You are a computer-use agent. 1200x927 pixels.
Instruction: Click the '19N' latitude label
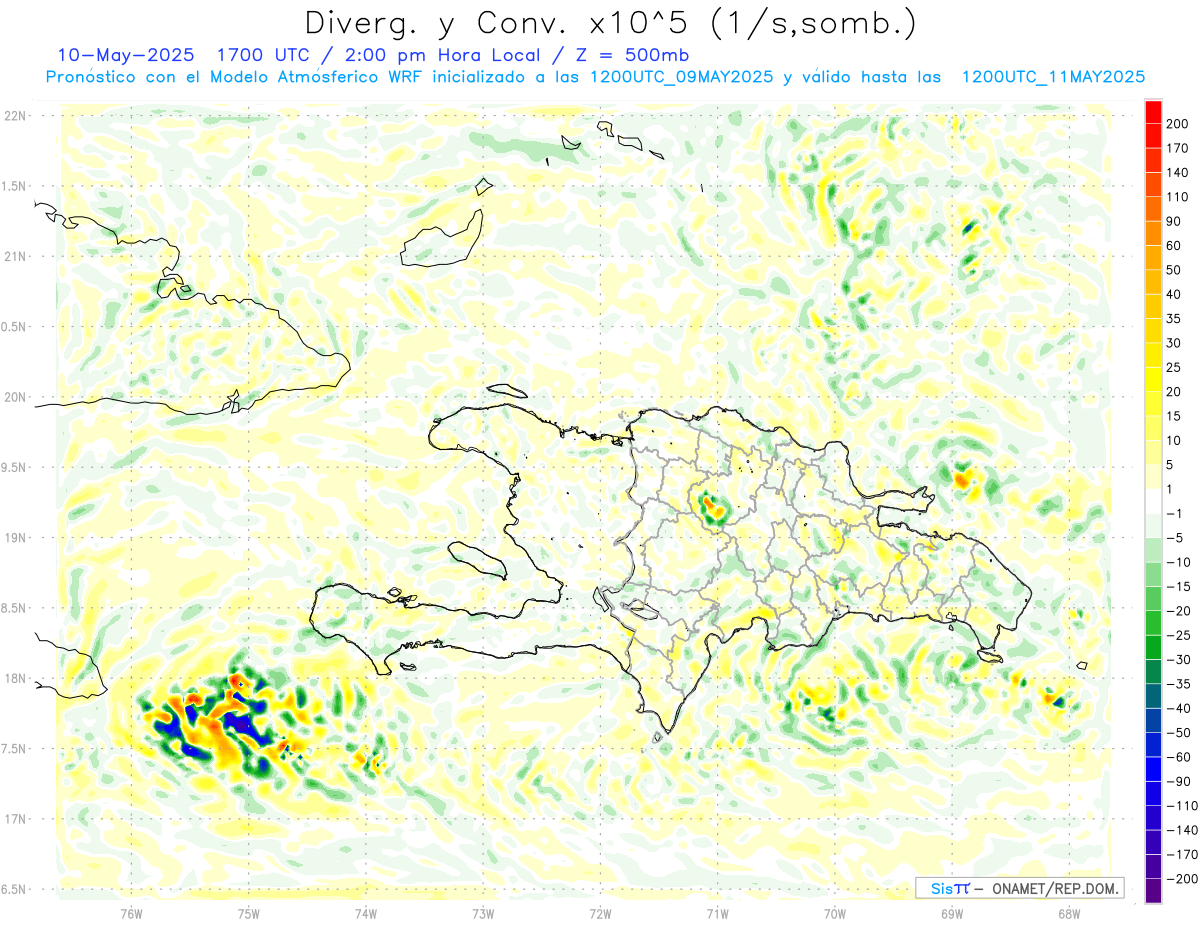coord(16,538)
